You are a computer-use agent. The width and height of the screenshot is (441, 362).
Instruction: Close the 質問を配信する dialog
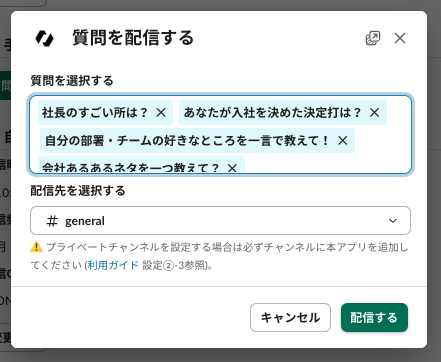(400, 38)
